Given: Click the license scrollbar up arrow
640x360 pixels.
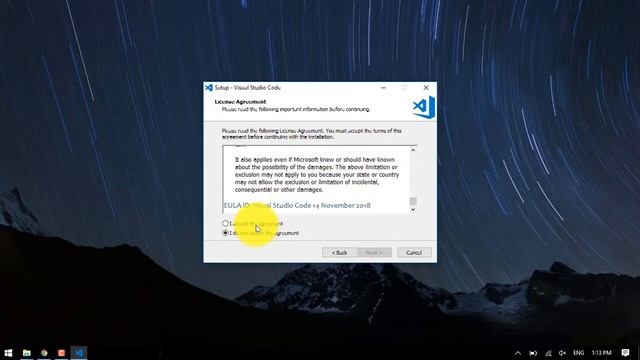Looking at the screenshot, I should 413,150.
